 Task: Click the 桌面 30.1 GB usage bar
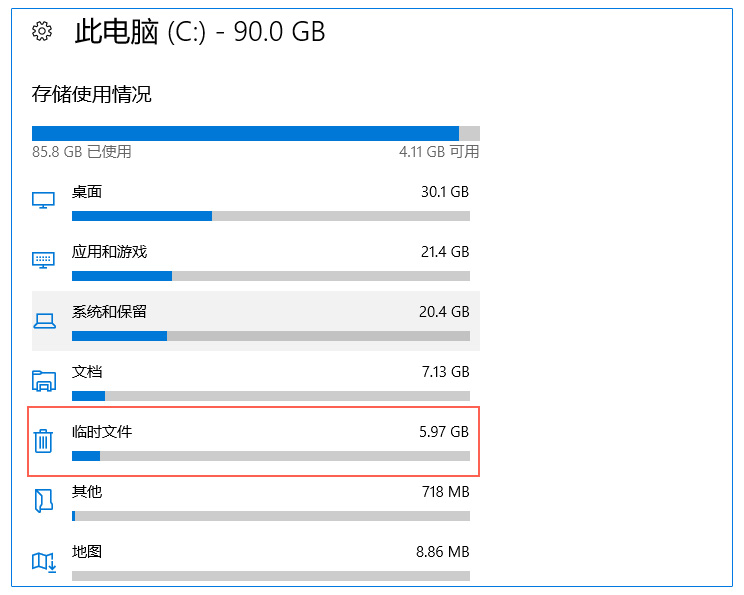[x=271, y=216]
